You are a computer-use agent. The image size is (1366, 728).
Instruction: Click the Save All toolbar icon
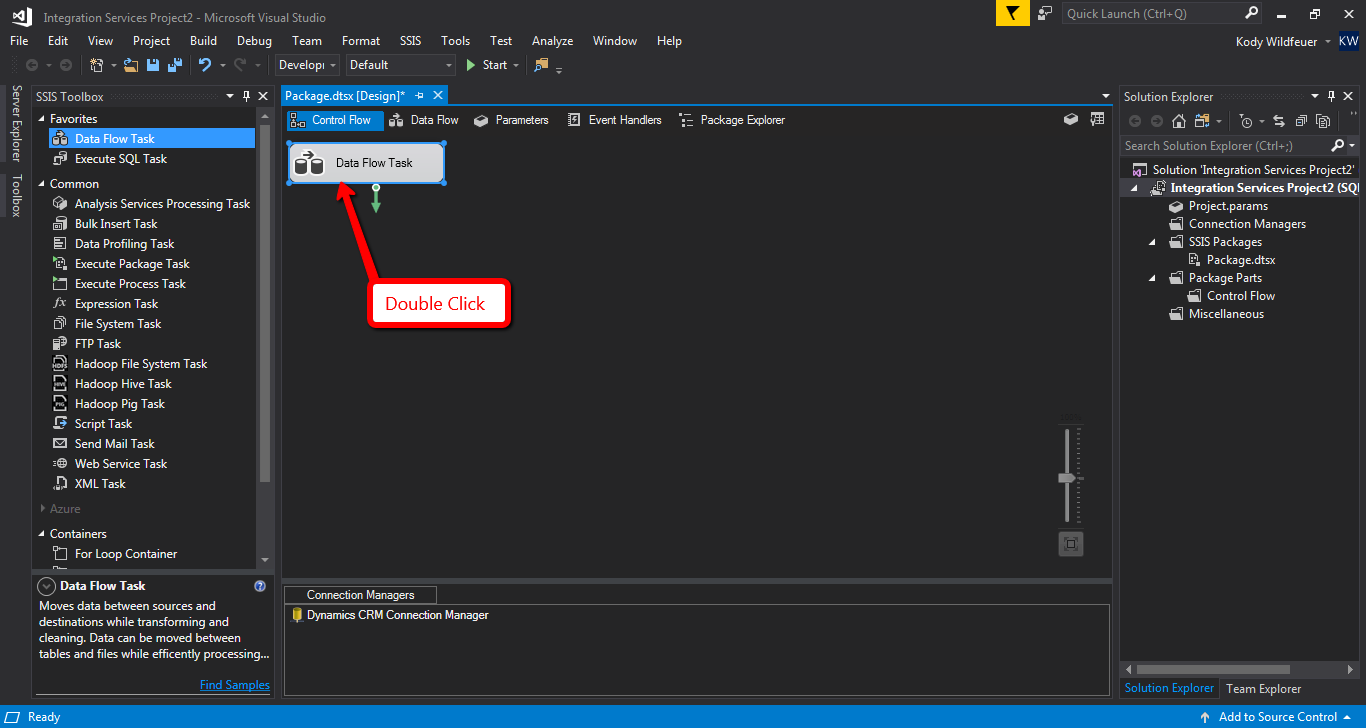175,65
